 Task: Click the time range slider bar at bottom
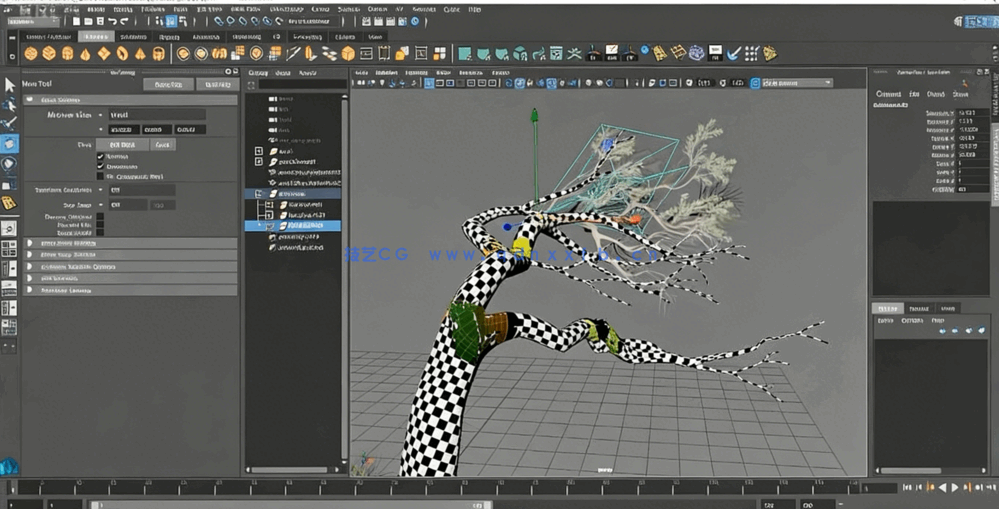point(290,504)
